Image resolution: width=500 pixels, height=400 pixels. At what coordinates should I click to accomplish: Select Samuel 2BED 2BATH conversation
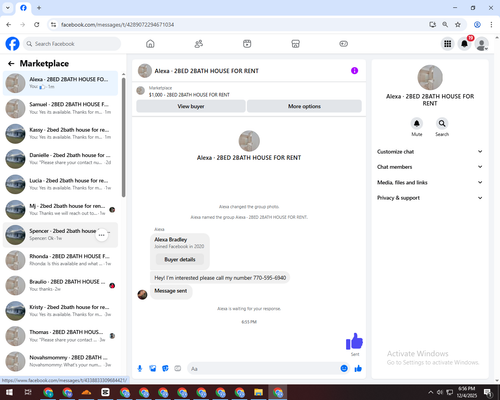pos(60,108)
